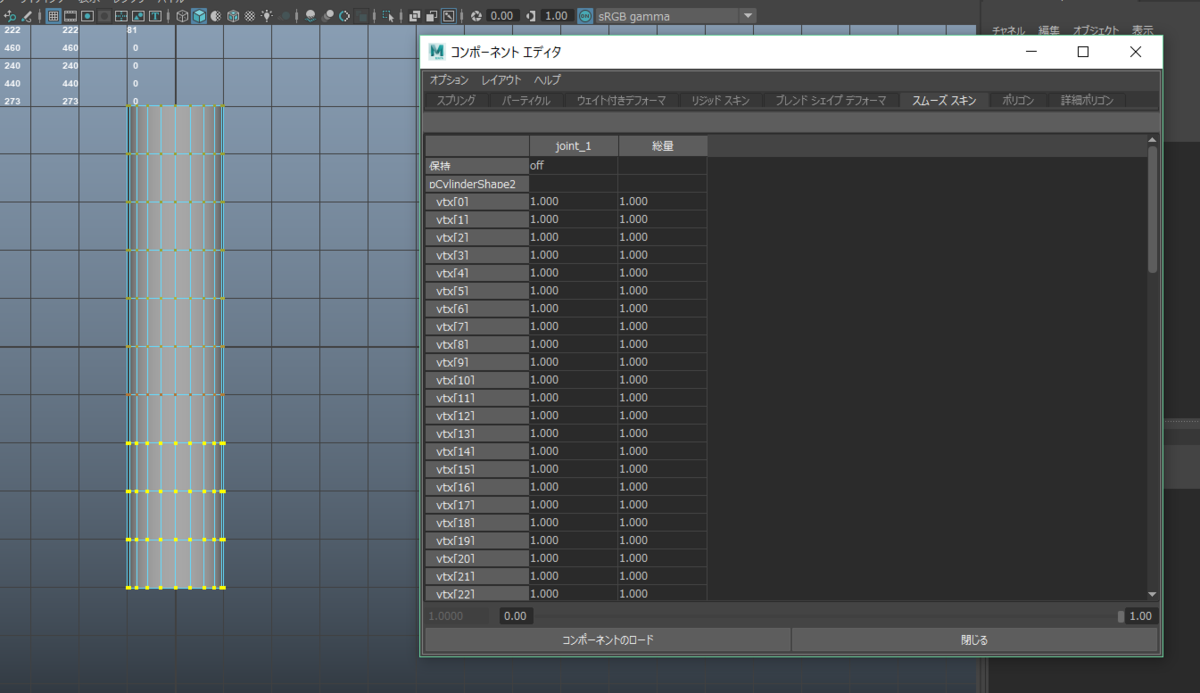
Task: Click the gamma reset icon
Action: click(531, 16)
